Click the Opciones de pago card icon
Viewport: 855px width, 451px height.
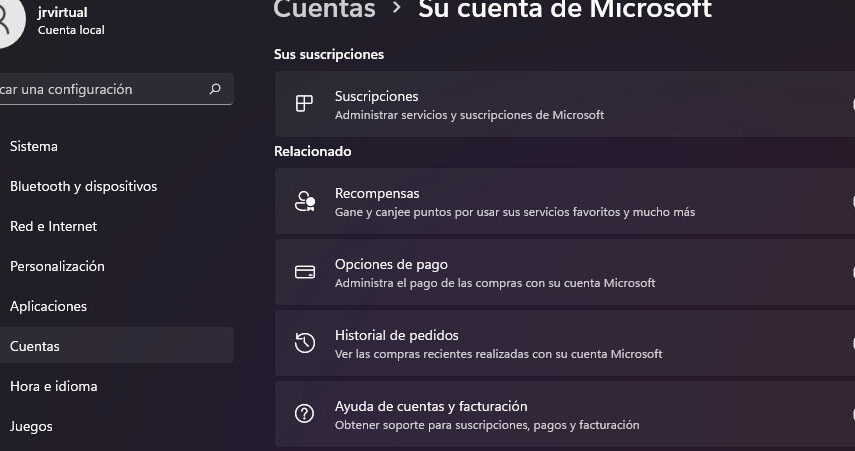click(305, 272)
